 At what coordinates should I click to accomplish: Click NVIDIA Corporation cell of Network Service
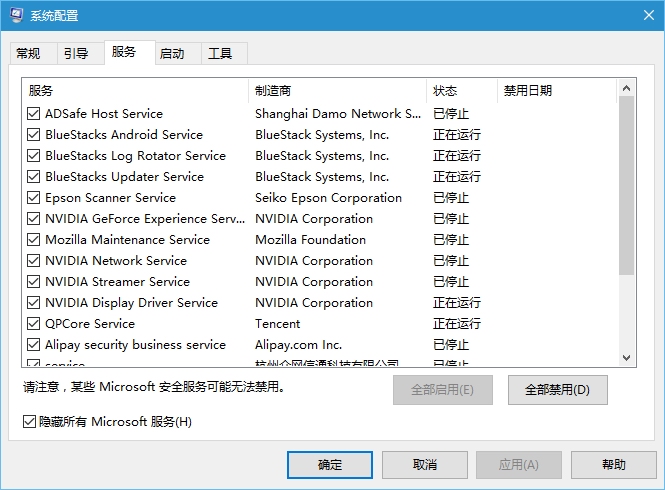(314, 260)
